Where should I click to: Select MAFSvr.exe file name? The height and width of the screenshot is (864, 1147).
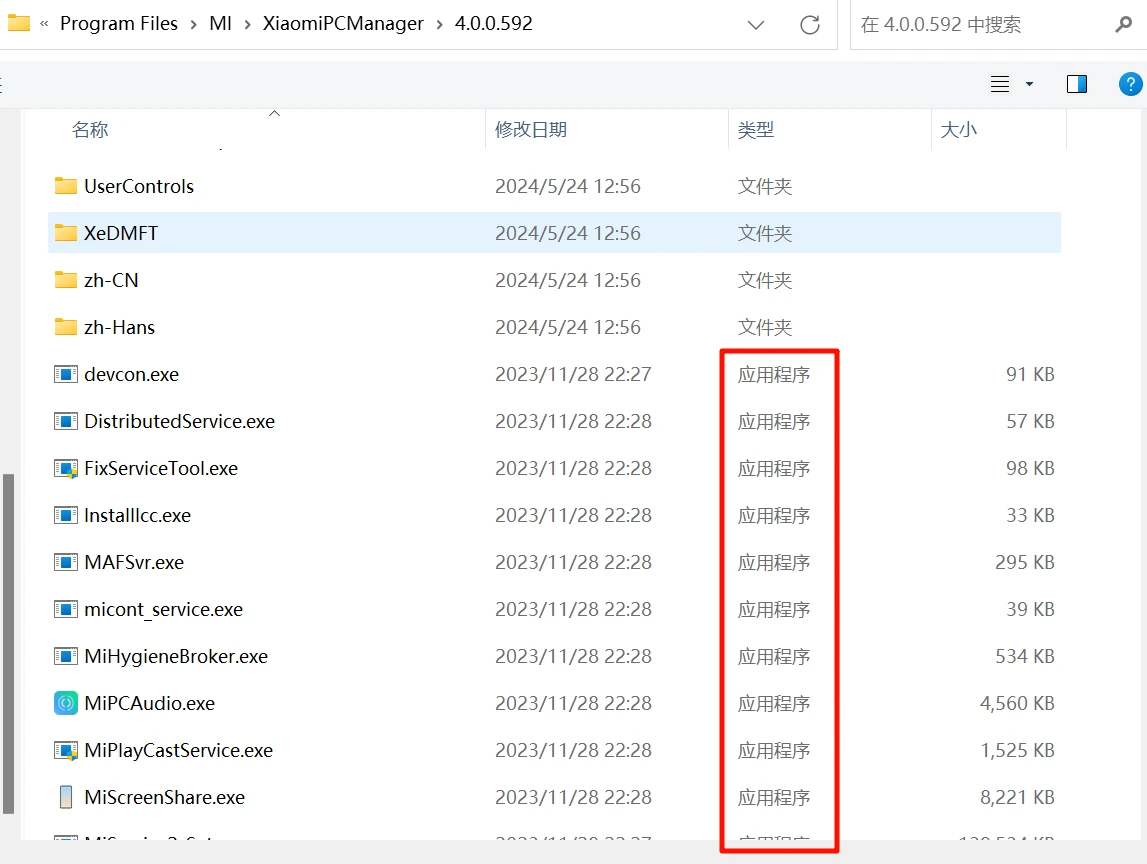134,563
